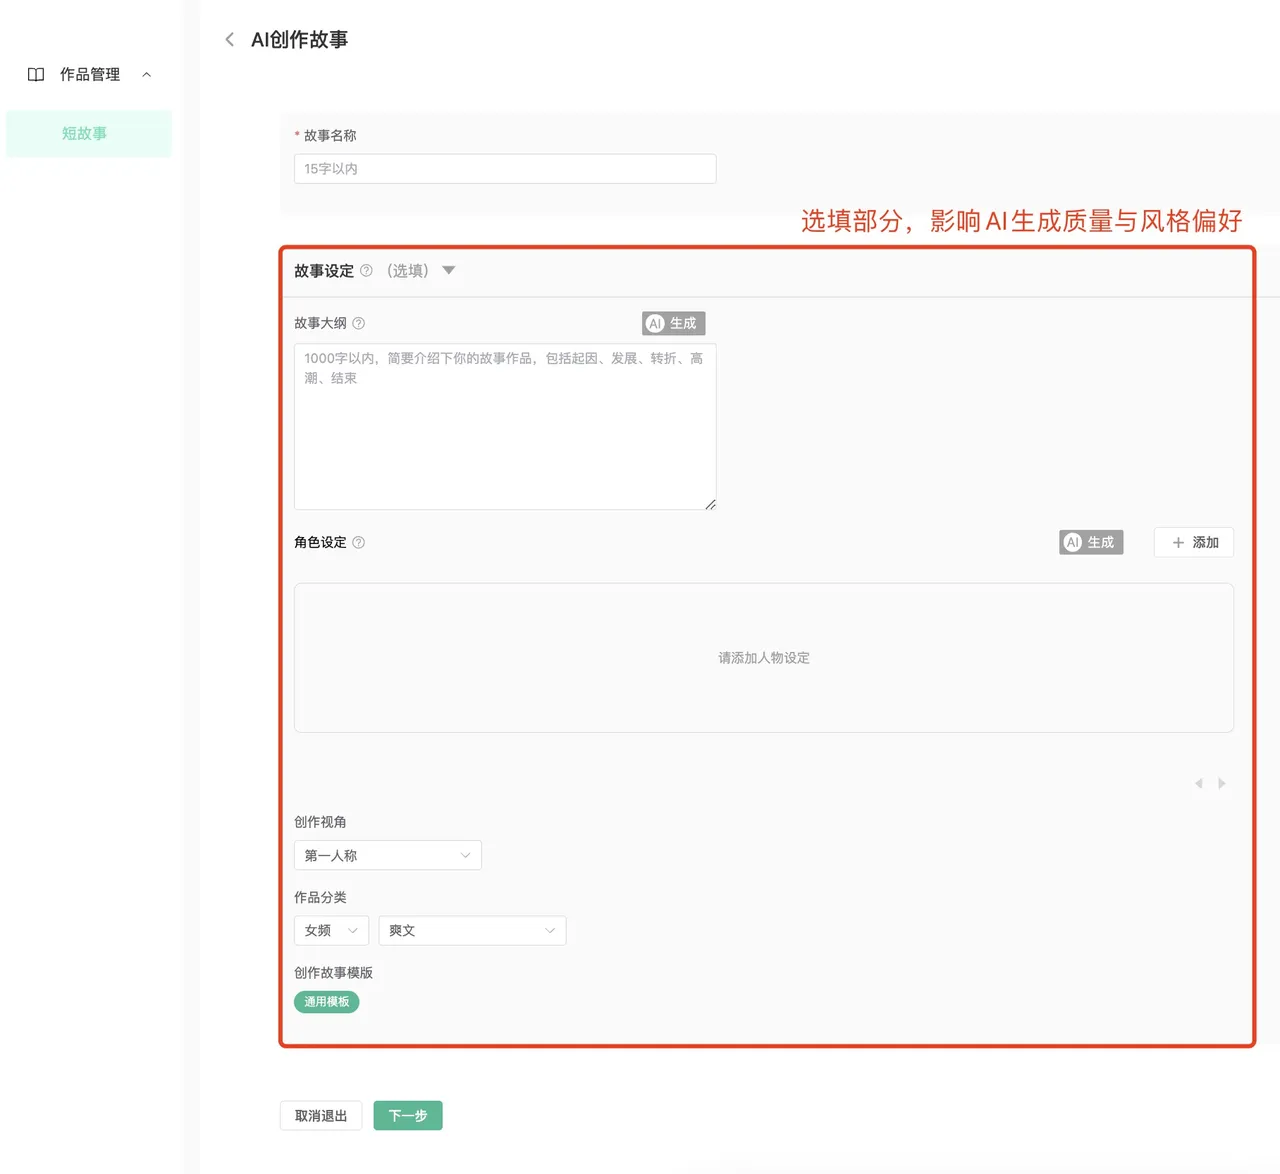
Task: Click help icon beside 故事大纲
Action: click(359, 323)
